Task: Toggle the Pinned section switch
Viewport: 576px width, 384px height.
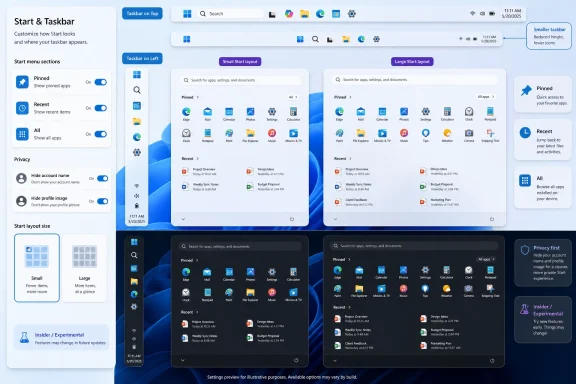Action: (101, 82)
